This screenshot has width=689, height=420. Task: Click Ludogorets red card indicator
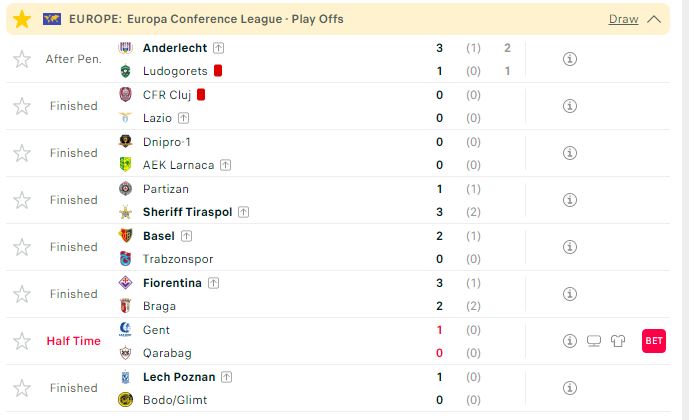pos(218,71)
